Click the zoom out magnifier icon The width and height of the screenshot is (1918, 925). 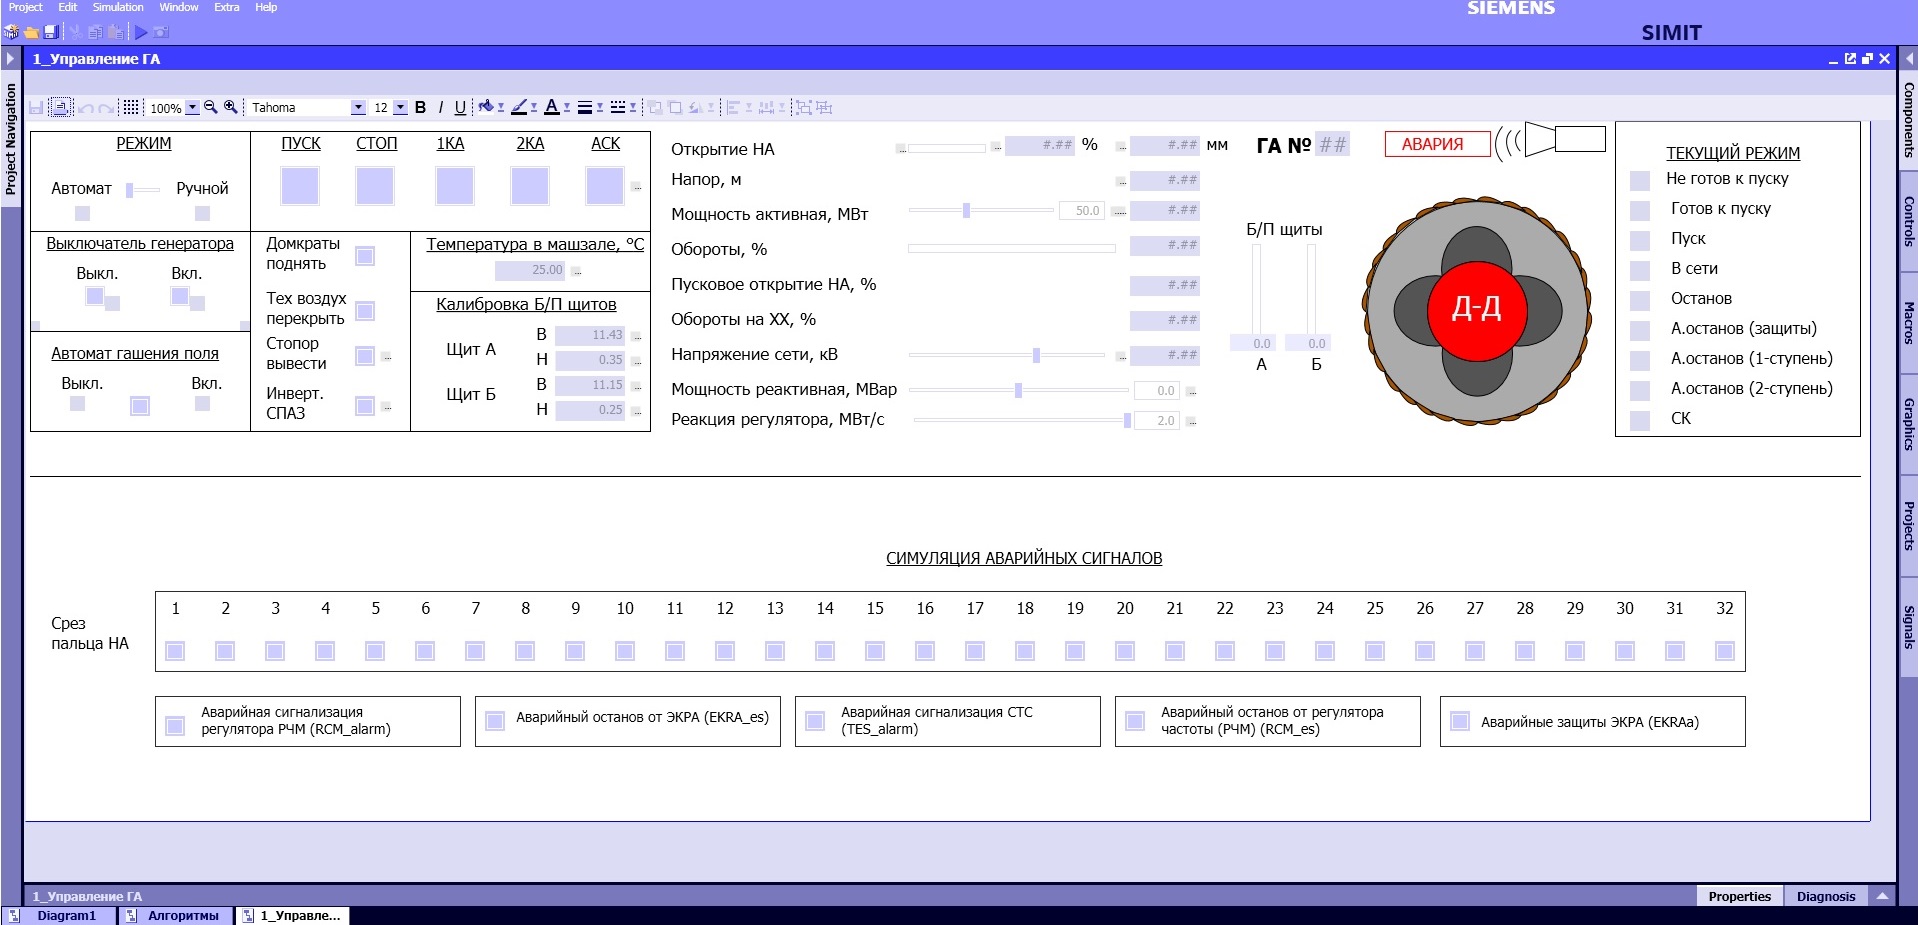pyautogui.click(x=211, y=107)
